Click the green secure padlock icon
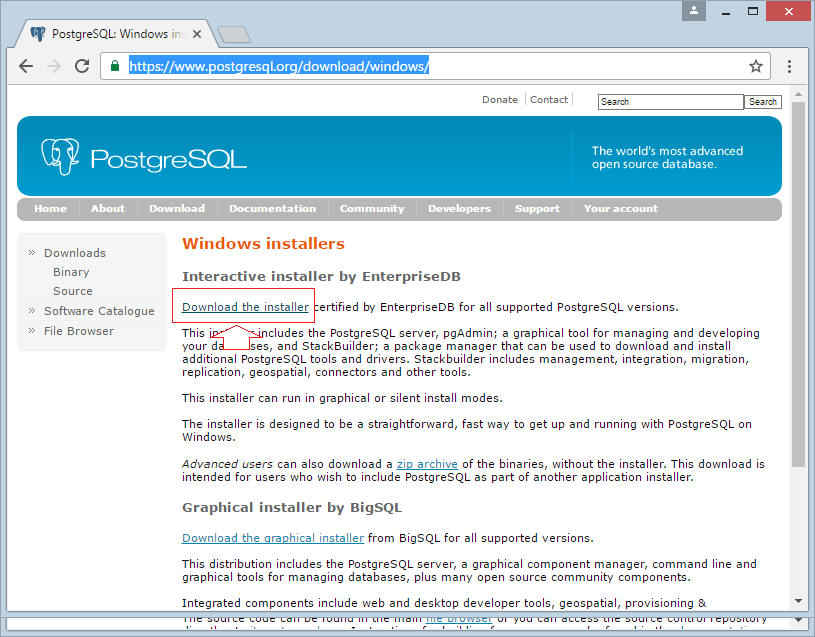Viewport: 815px width, 637px height. (115, 66)
